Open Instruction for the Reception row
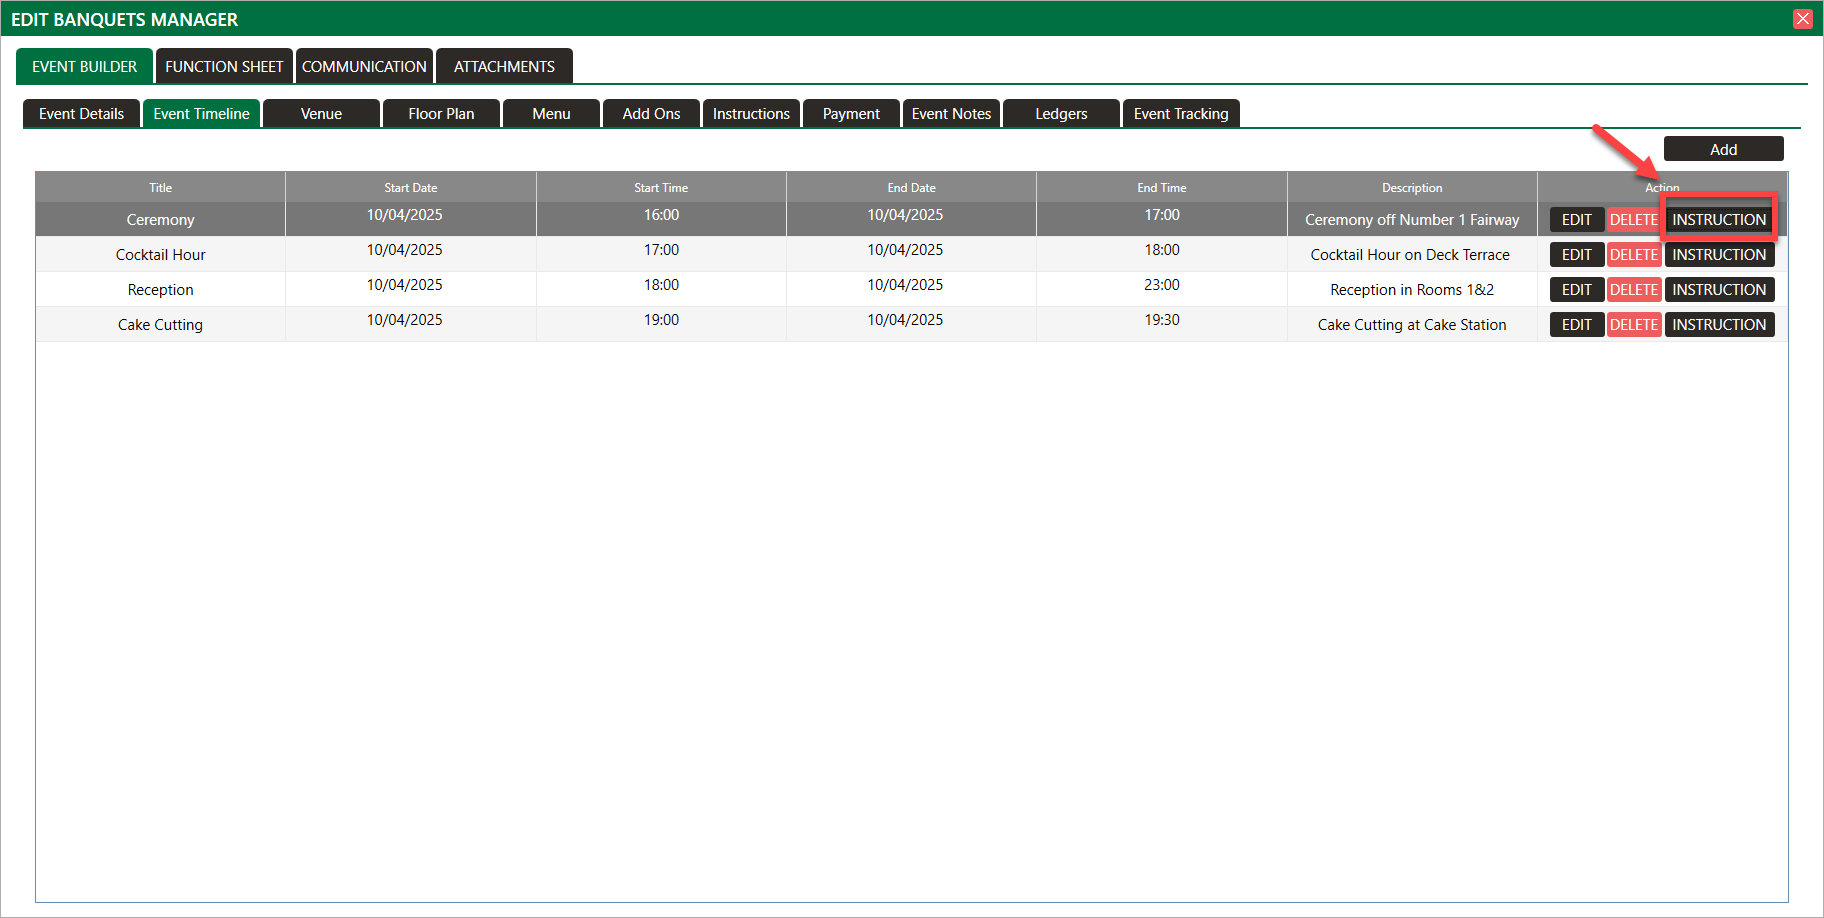 [1719, 289]
